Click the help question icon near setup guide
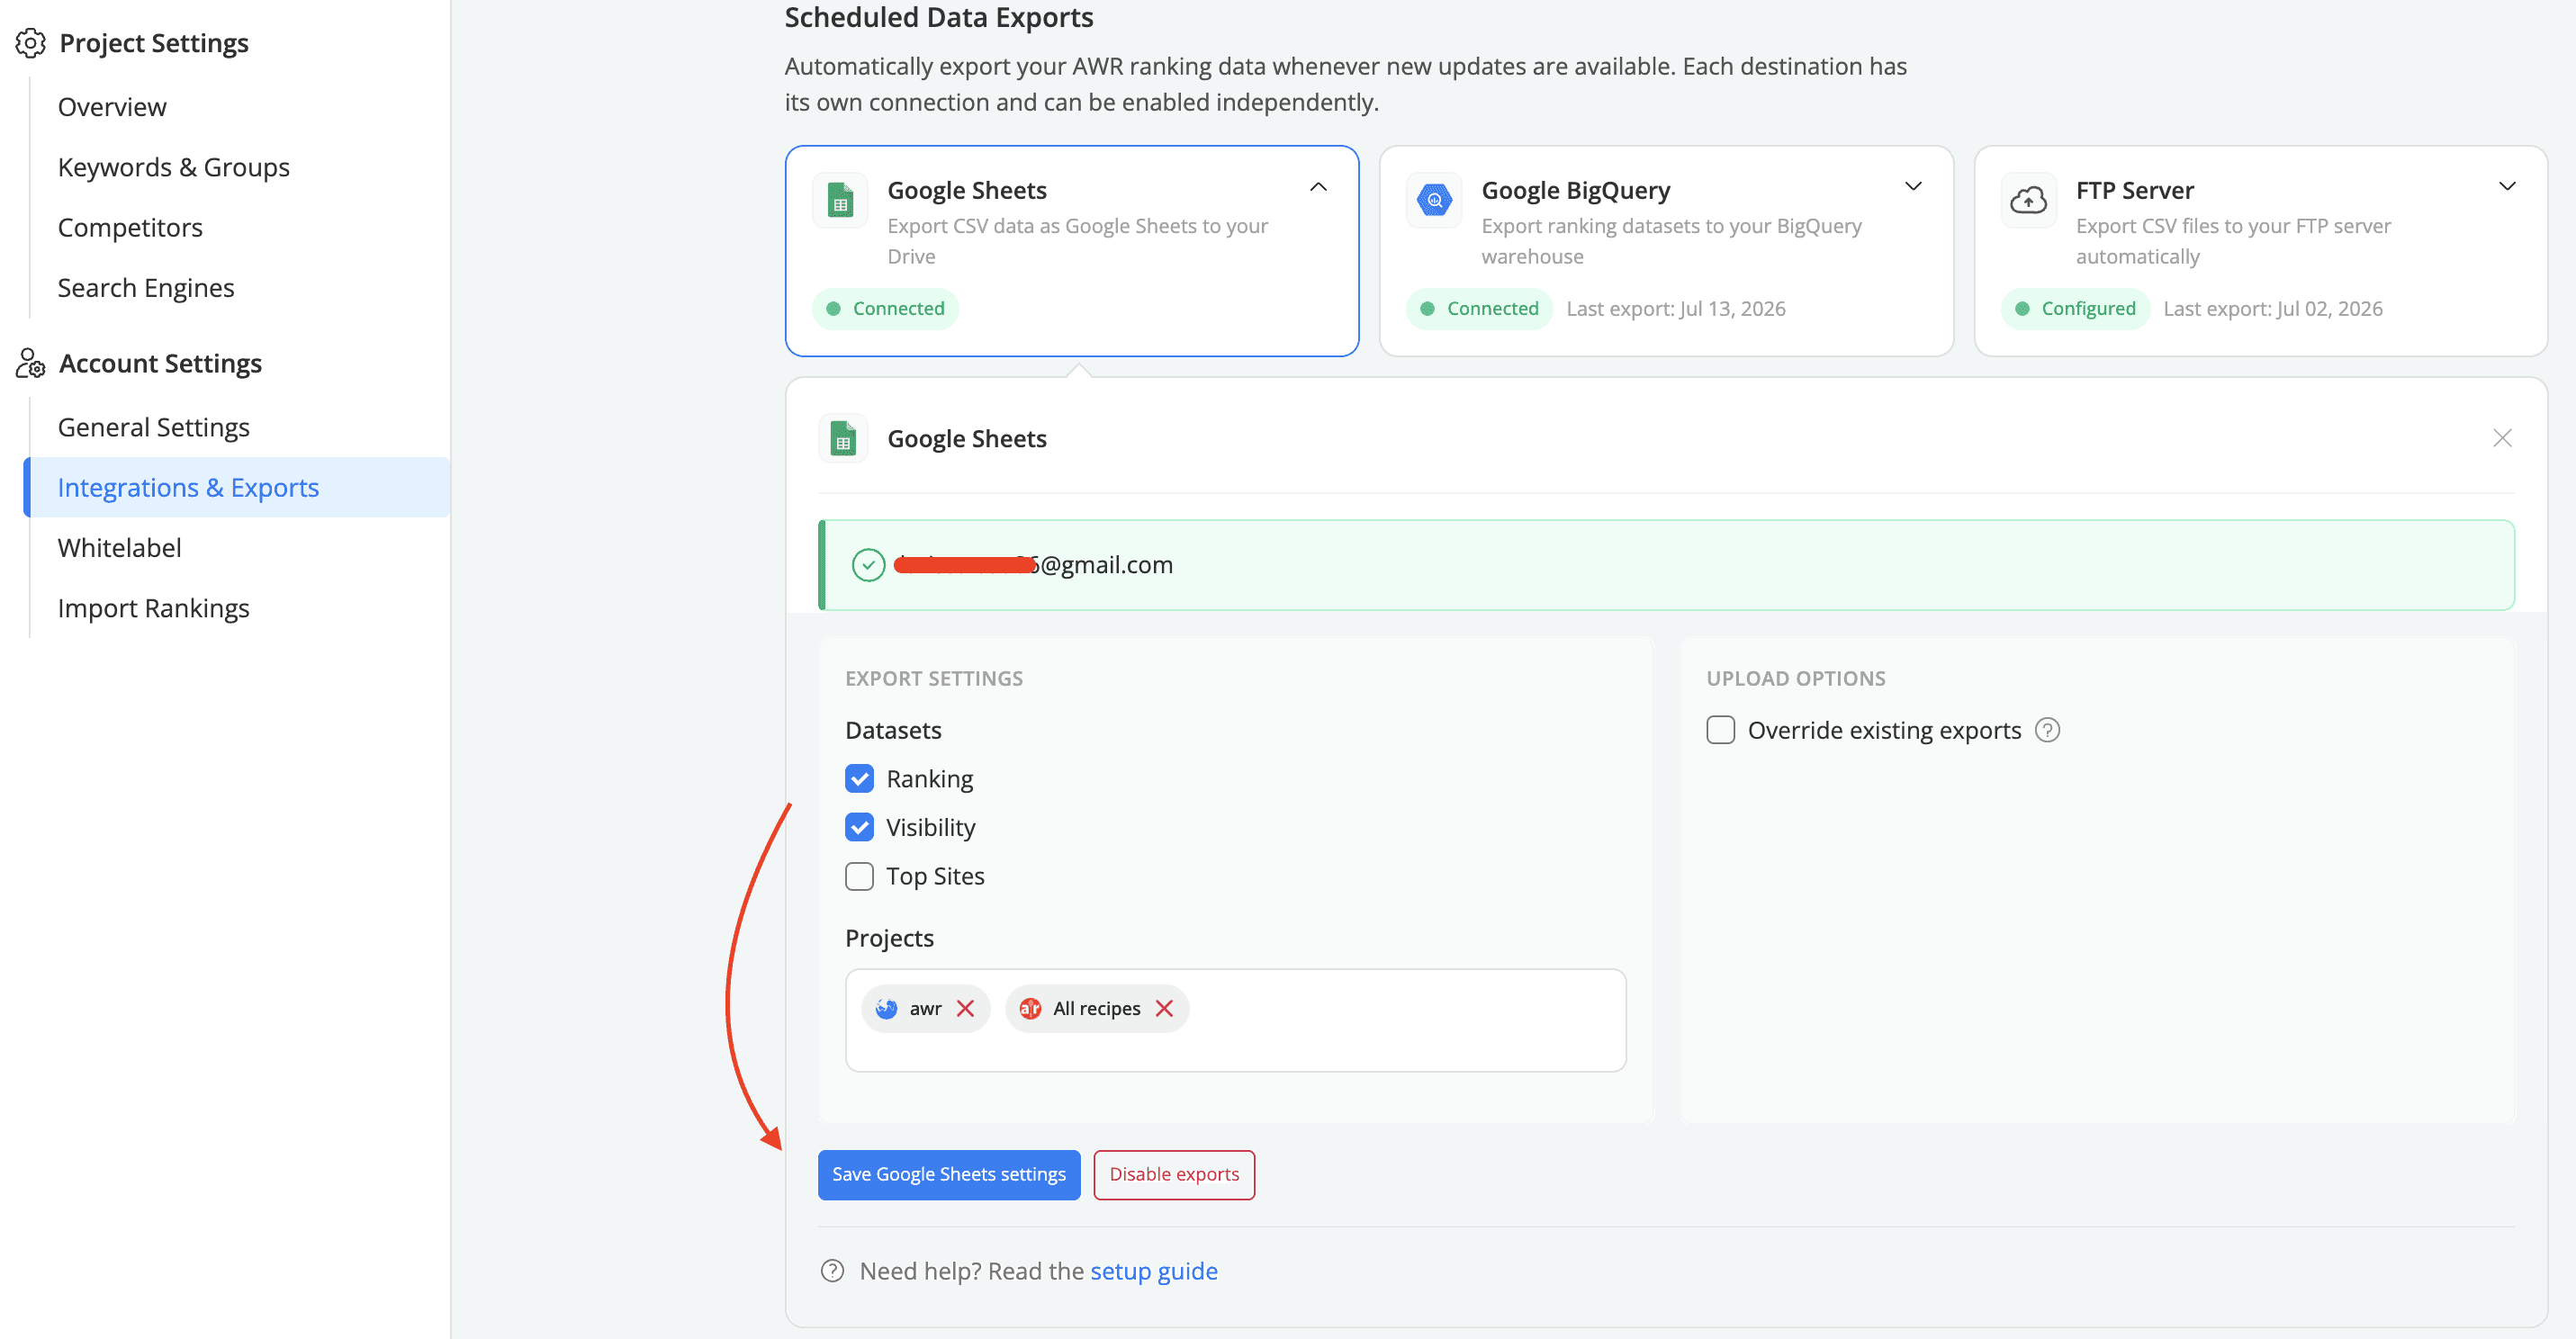This screenshot has width=2576, height=1339. click(x=832, y=1271)
